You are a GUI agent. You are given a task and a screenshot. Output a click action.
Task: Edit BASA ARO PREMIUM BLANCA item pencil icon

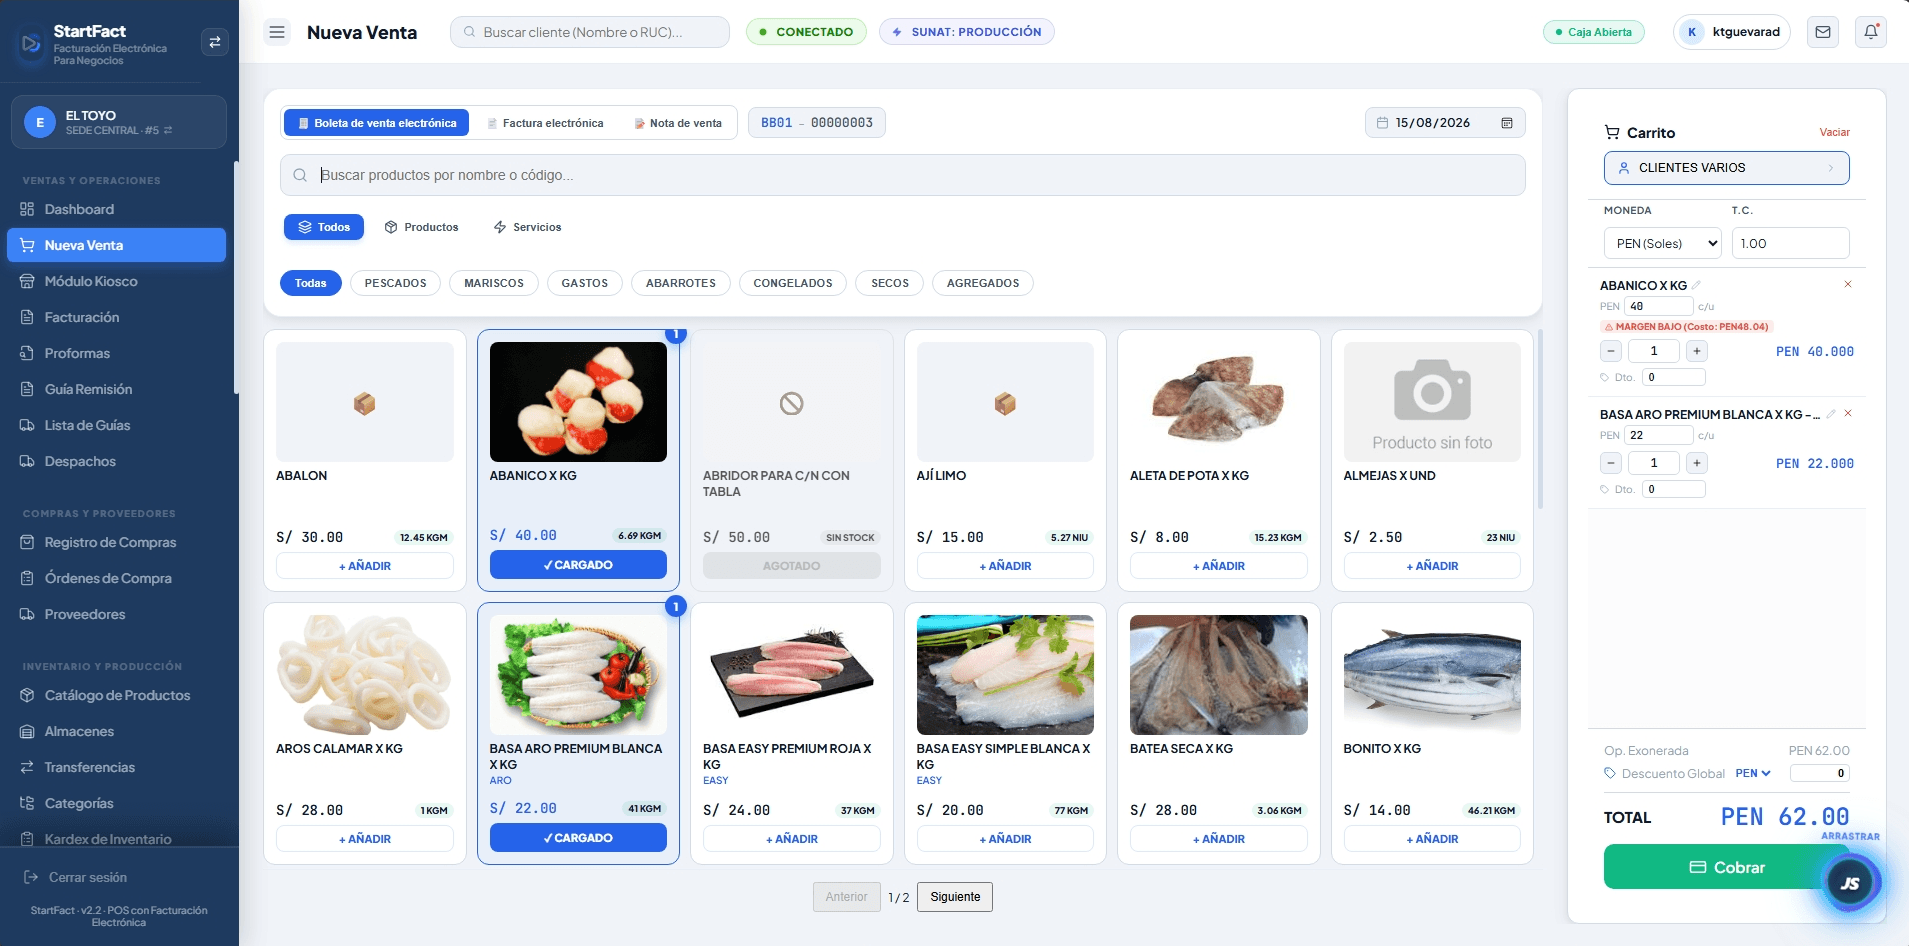tap(1831, 413)
